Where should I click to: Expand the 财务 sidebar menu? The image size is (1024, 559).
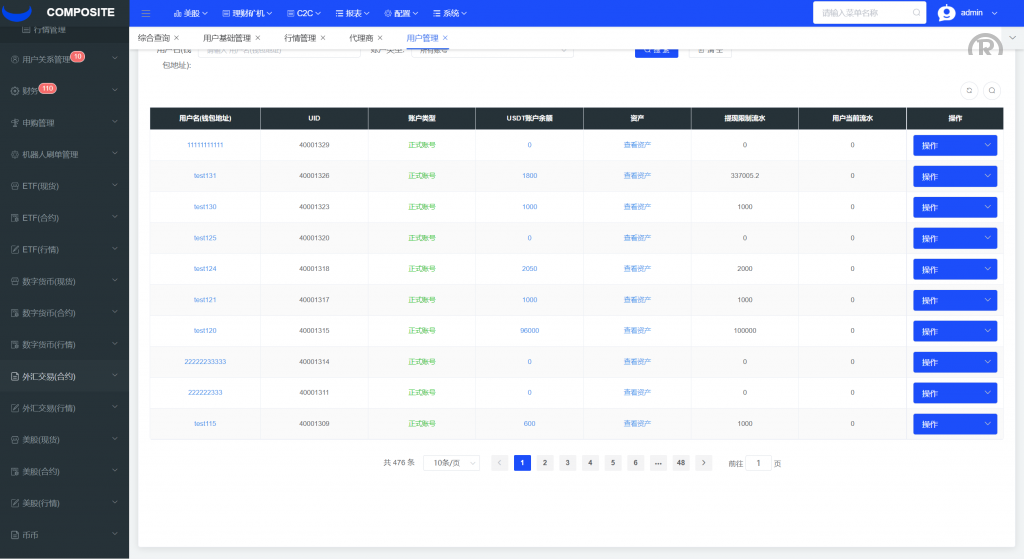64,91
